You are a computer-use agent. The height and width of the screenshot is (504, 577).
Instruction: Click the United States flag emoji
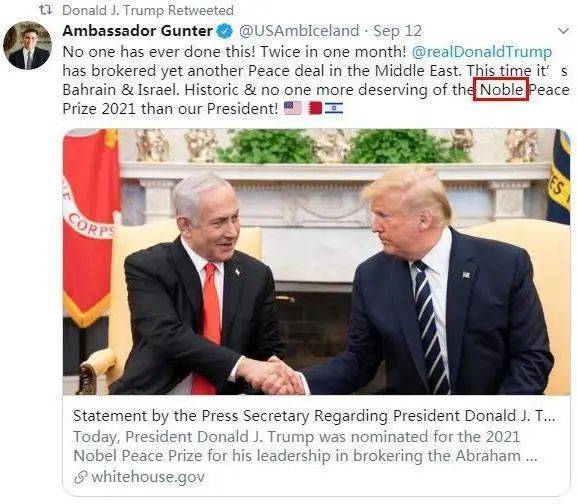pos(293,108)
